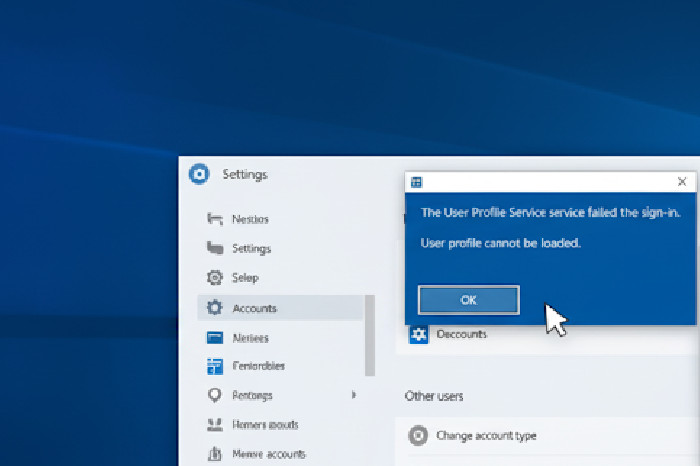Click the blue window icon beside Nieriees
The height and width of the screenshot is (466, 700).
(x=215, y=338)
